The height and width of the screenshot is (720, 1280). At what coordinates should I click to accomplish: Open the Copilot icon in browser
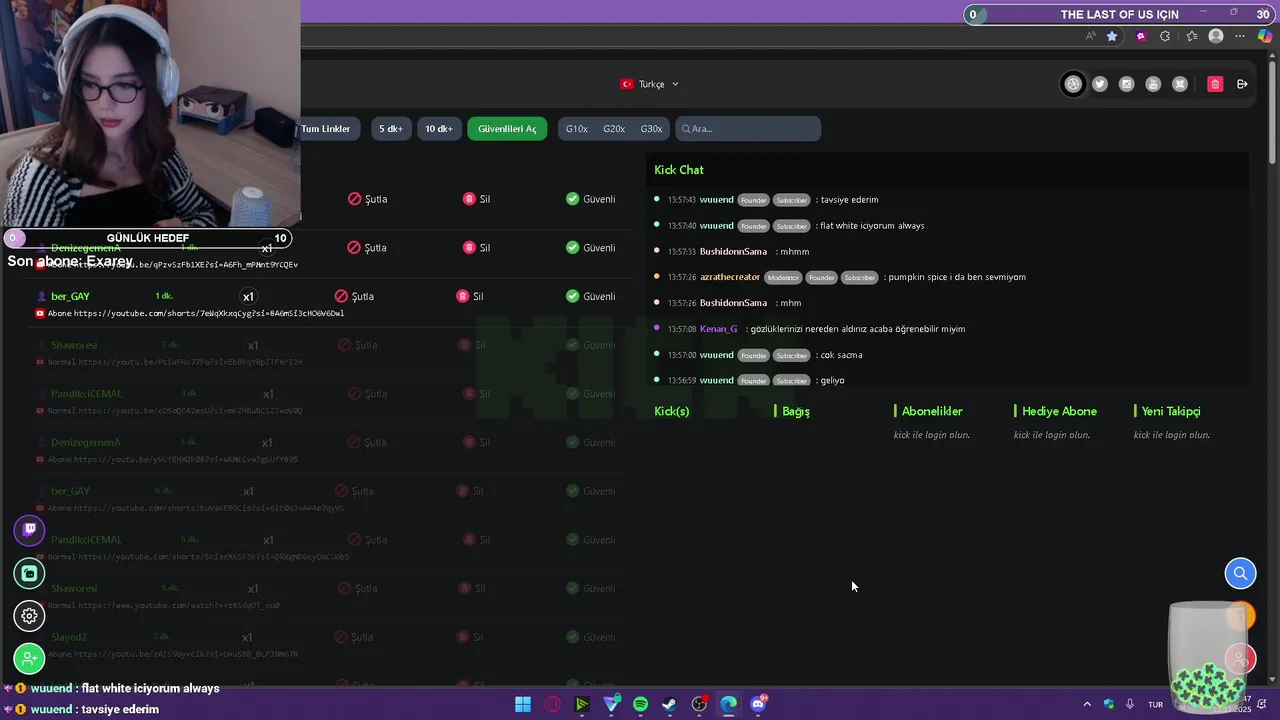pyautogui.click(x=1265, y=36)
